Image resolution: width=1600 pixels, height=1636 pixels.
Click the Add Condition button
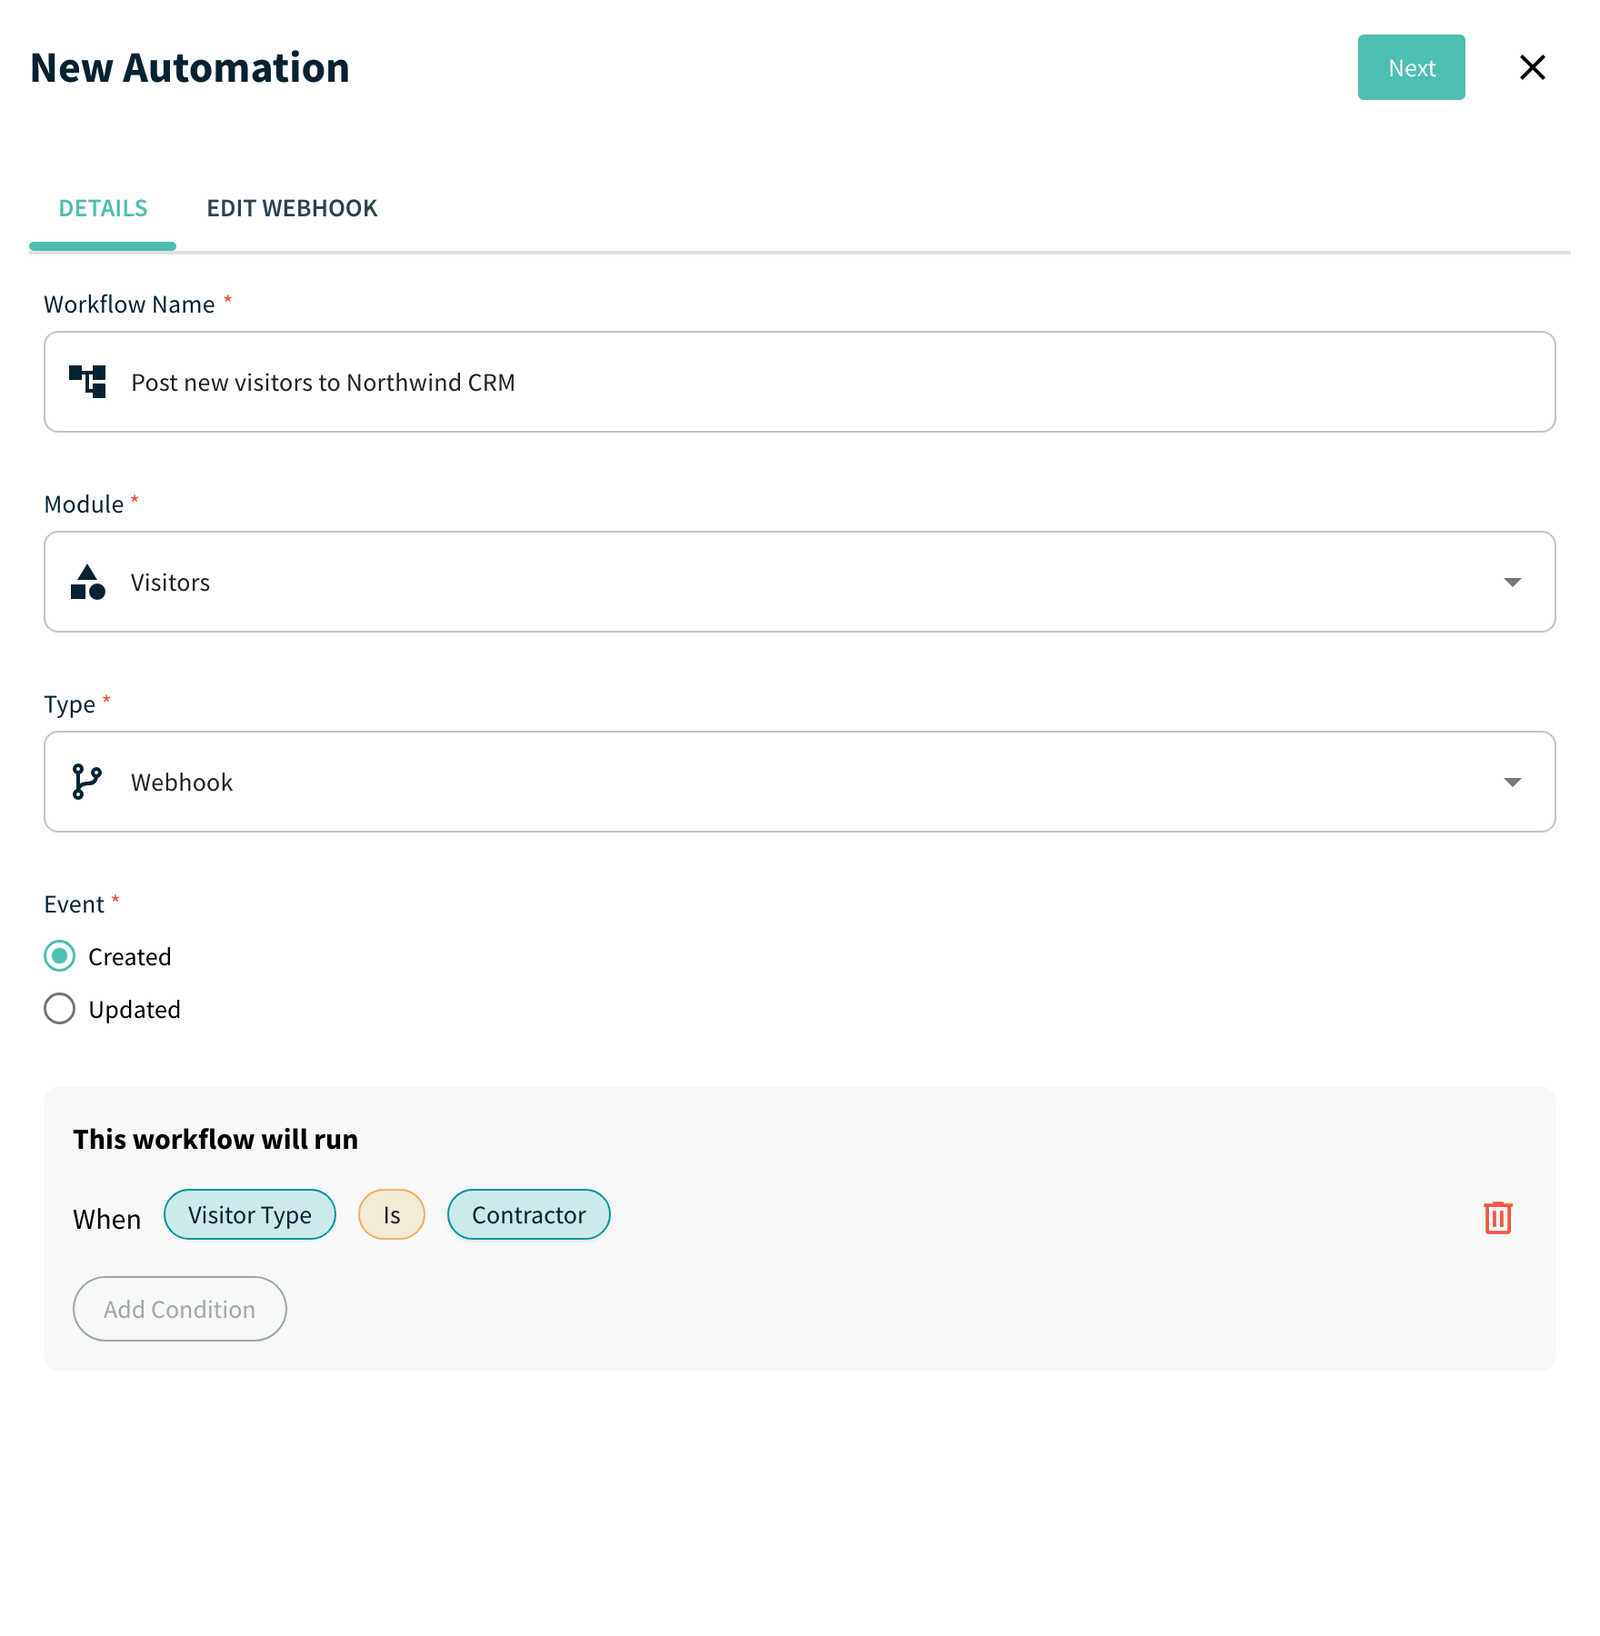tap(180, 1309)
